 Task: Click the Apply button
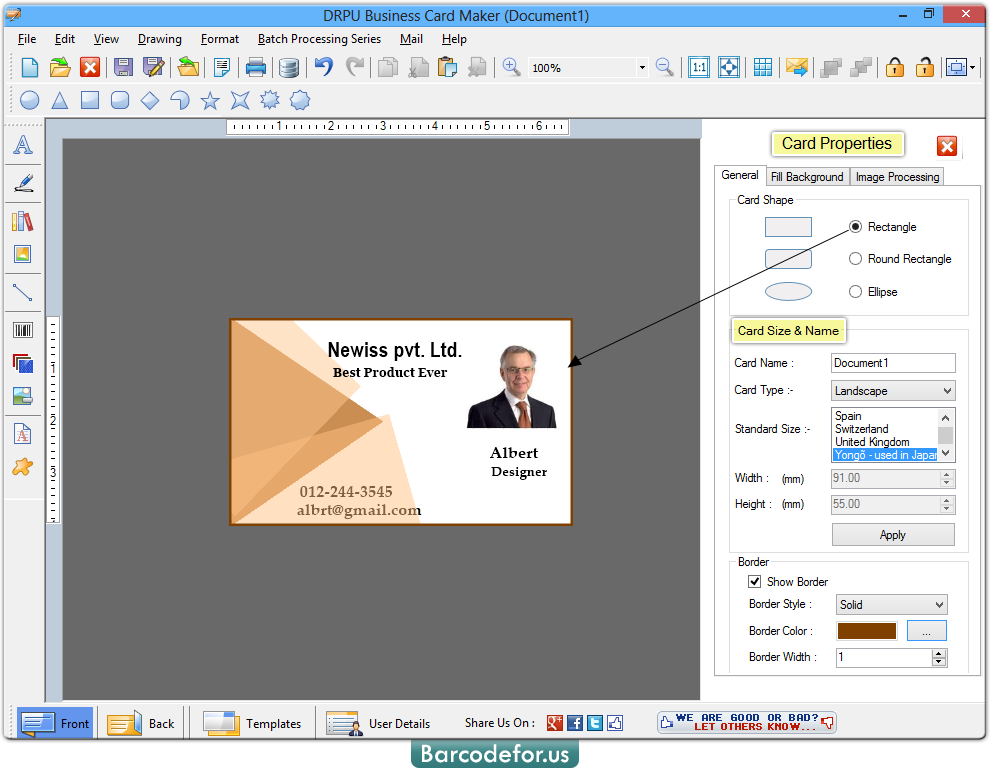(x=893, y=535)
